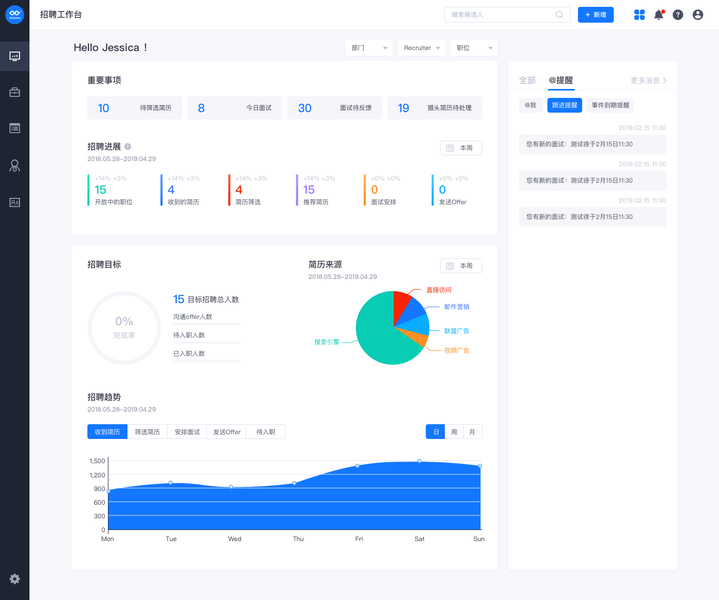Open the user account avatar icon
719x600 pixels.
[x=698, y=15]
